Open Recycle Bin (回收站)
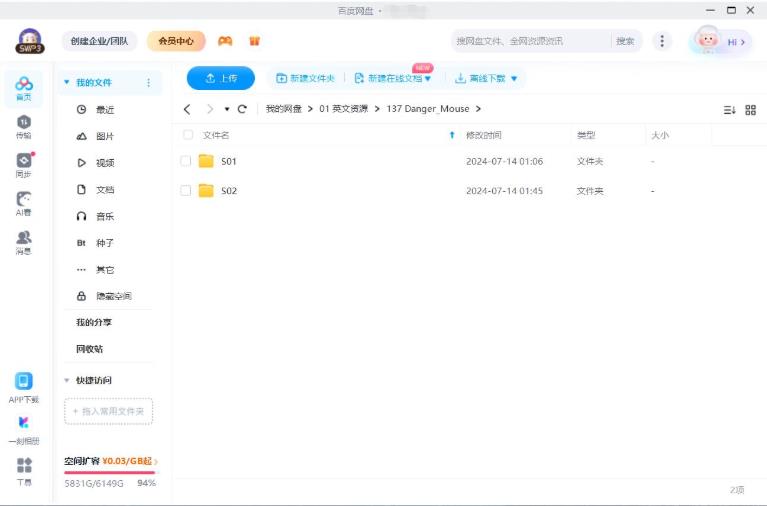The height and width of the screenshot is (506, 767). (90, 349)
